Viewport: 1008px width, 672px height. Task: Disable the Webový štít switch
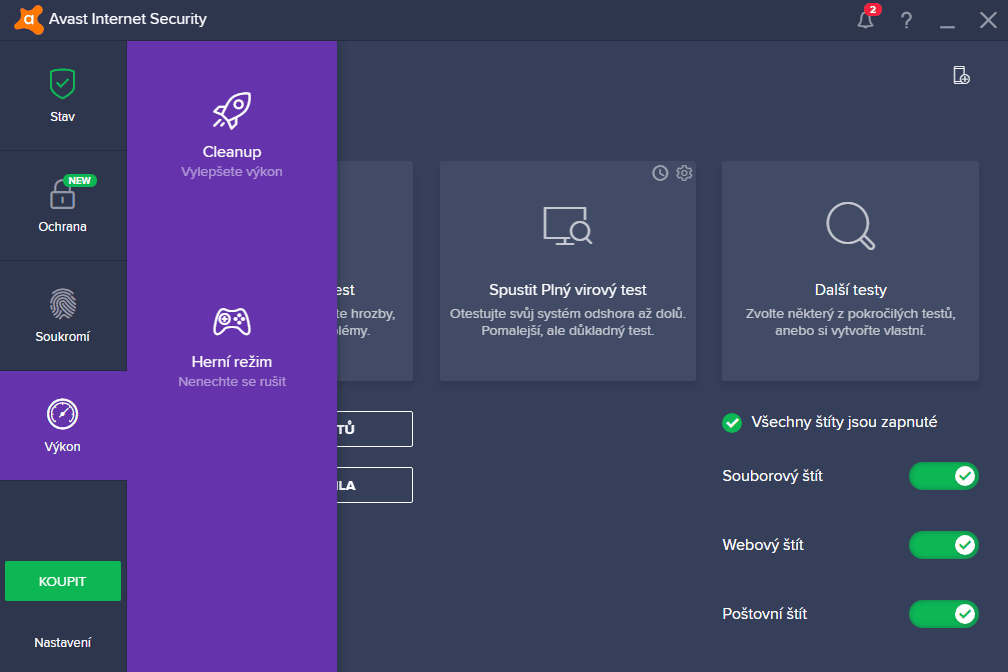(944, 545)
